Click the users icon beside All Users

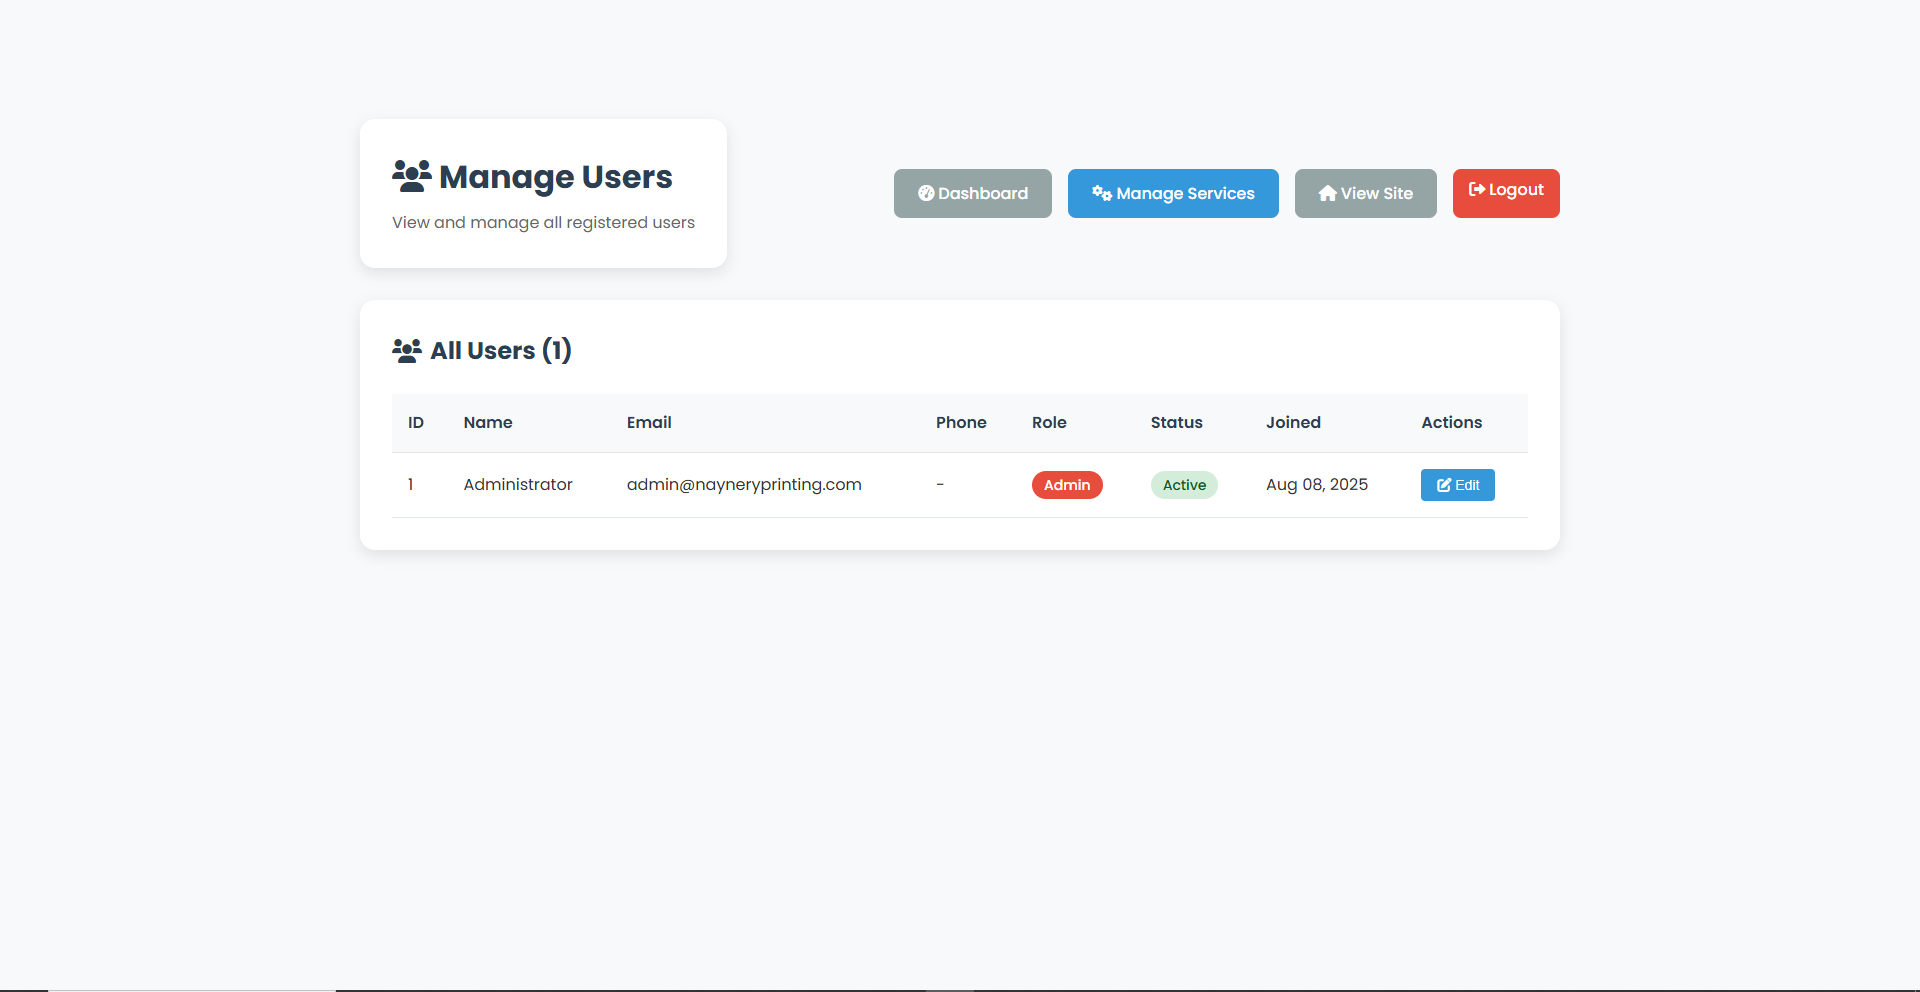click(x=406, y=350)
